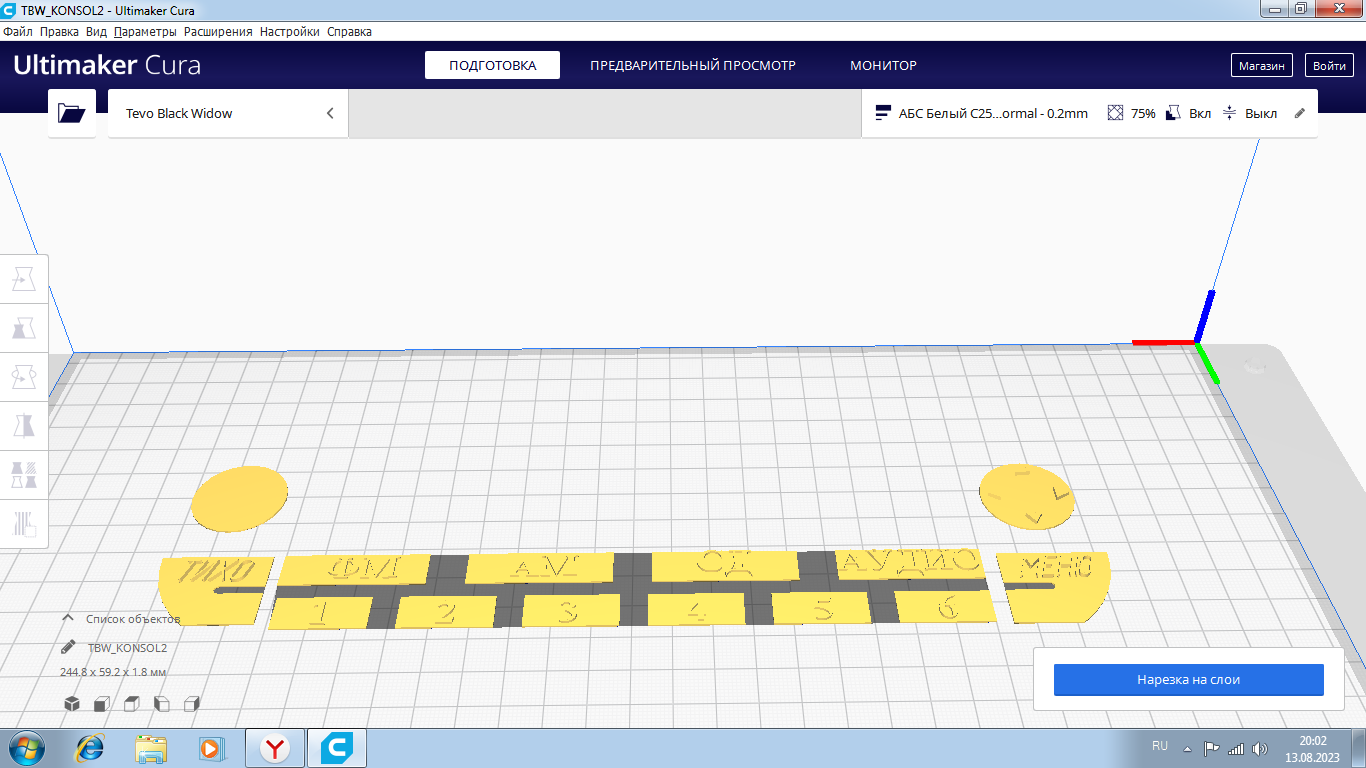Screen dimensions: 1366x768
Task: Open the Магазин marketplace
Action: 1262,66
